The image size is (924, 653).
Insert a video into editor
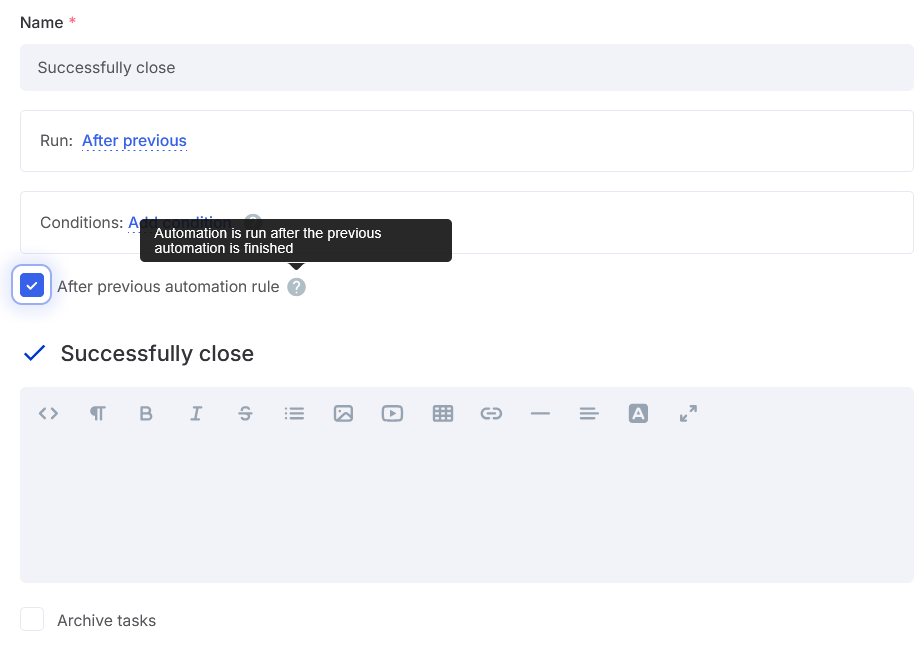392,413
